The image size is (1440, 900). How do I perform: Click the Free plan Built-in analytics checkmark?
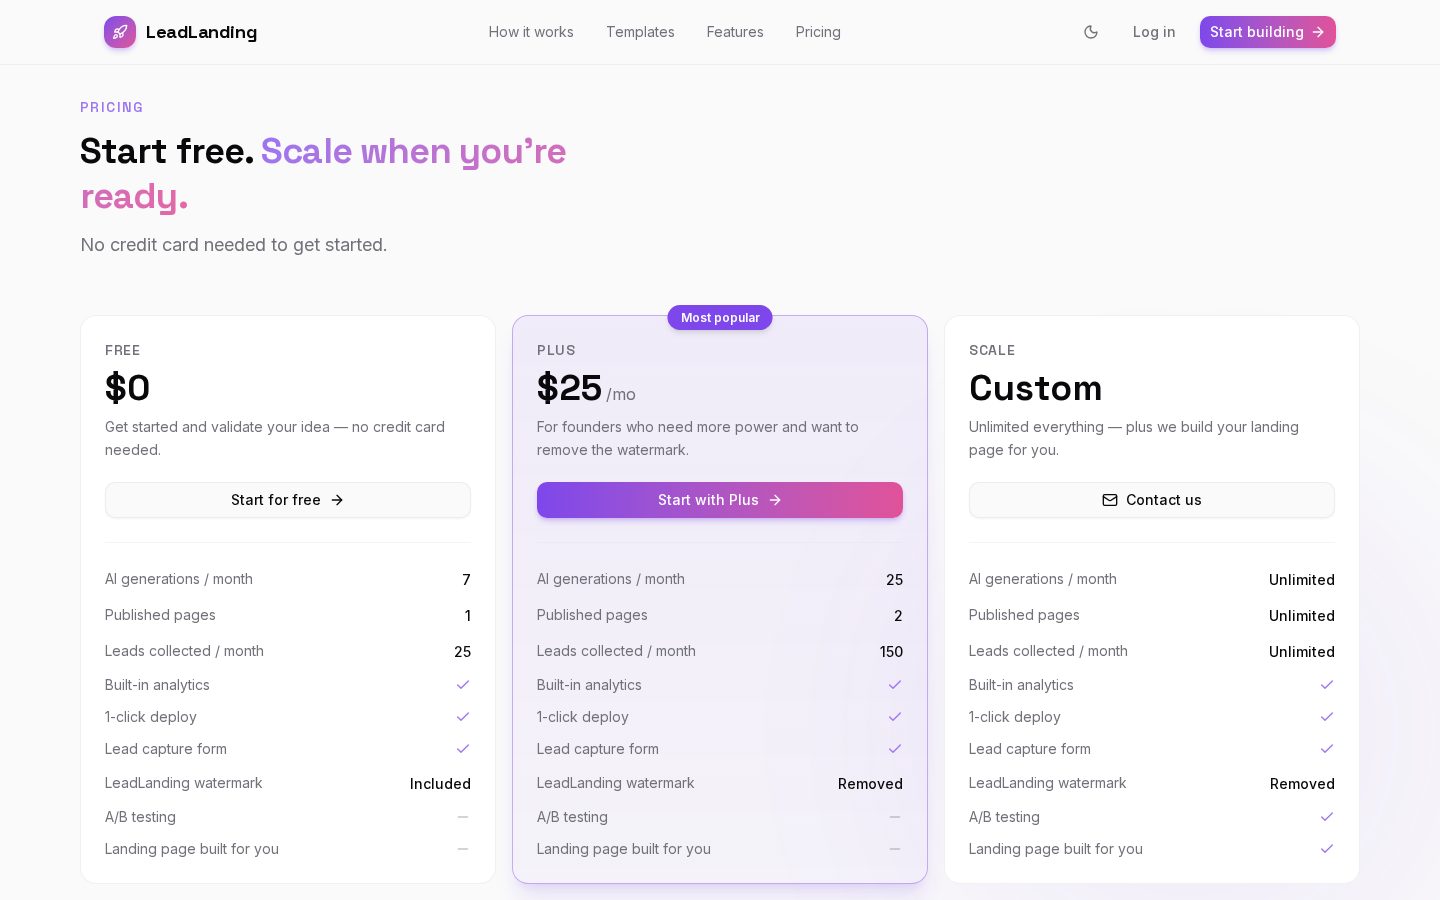(463, 685)
